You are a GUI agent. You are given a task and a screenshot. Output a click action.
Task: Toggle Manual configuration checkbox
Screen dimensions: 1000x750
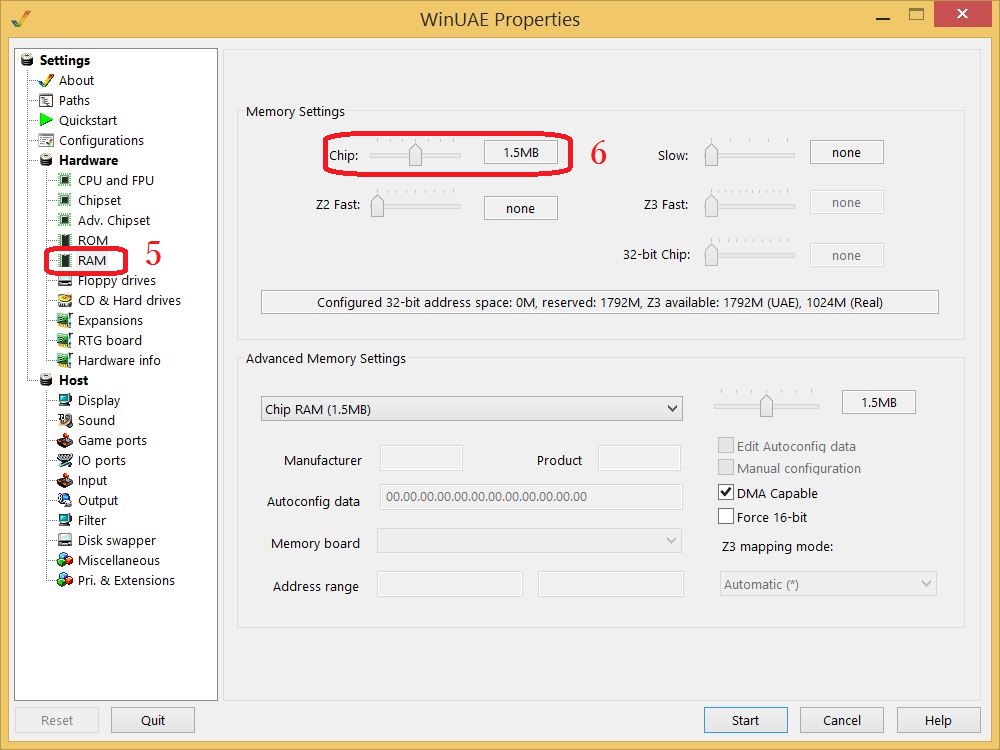point(726,467)
